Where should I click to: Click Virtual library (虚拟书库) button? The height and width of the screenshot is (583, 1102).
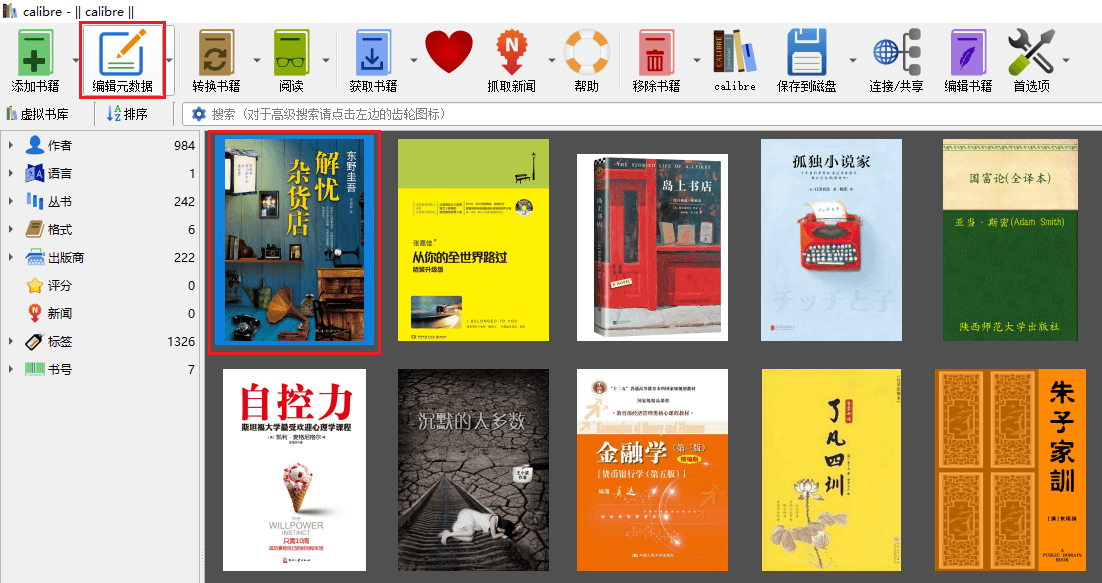(37, 114)
